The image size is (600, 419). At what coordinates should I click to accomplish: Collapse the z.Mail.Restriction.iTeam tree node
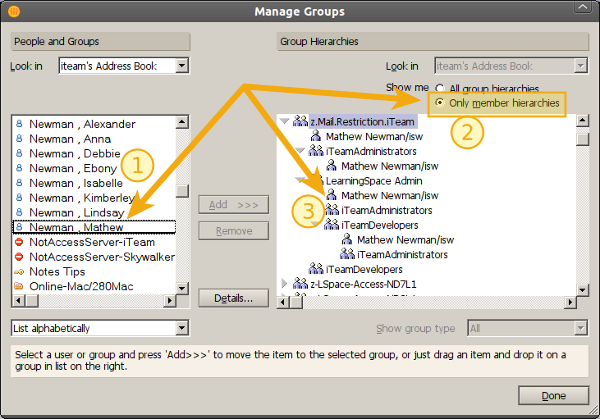coord(284,121)
